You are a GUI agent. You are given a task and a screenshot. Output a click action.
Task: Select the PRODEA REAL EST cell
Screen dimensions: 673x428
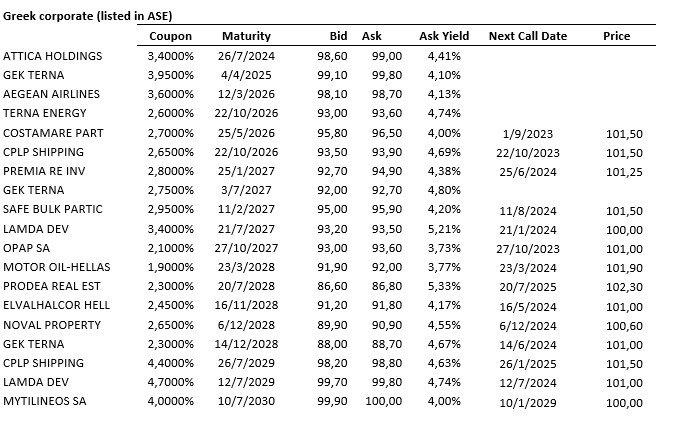click(52, 286)
